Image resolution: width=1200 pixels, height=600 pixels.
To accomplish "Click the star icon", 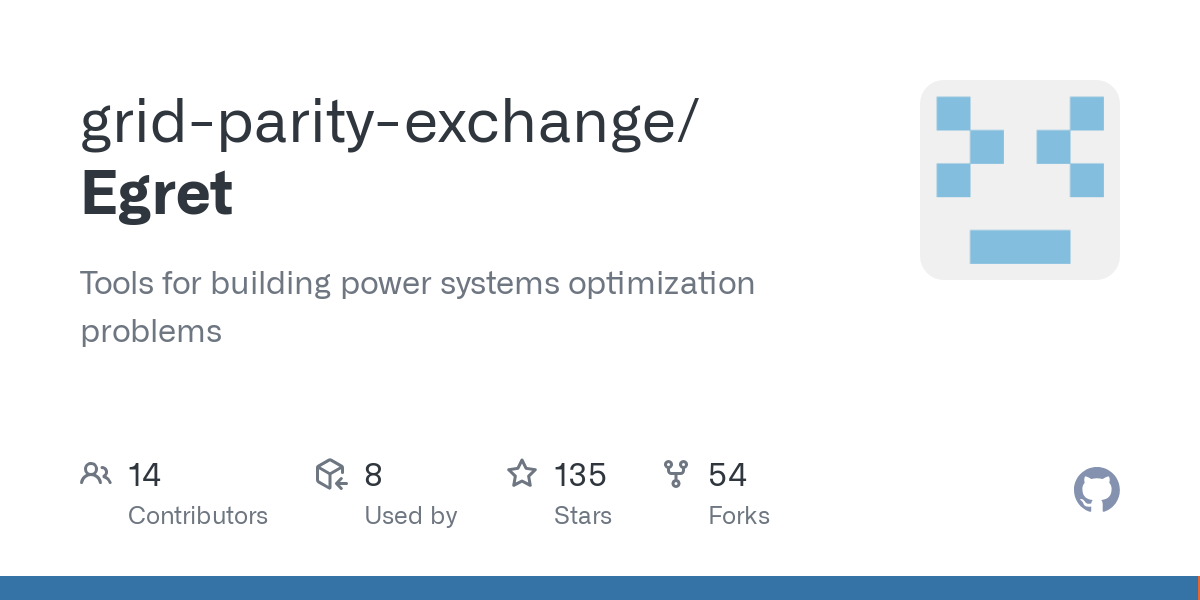I will tap(522, 474).
